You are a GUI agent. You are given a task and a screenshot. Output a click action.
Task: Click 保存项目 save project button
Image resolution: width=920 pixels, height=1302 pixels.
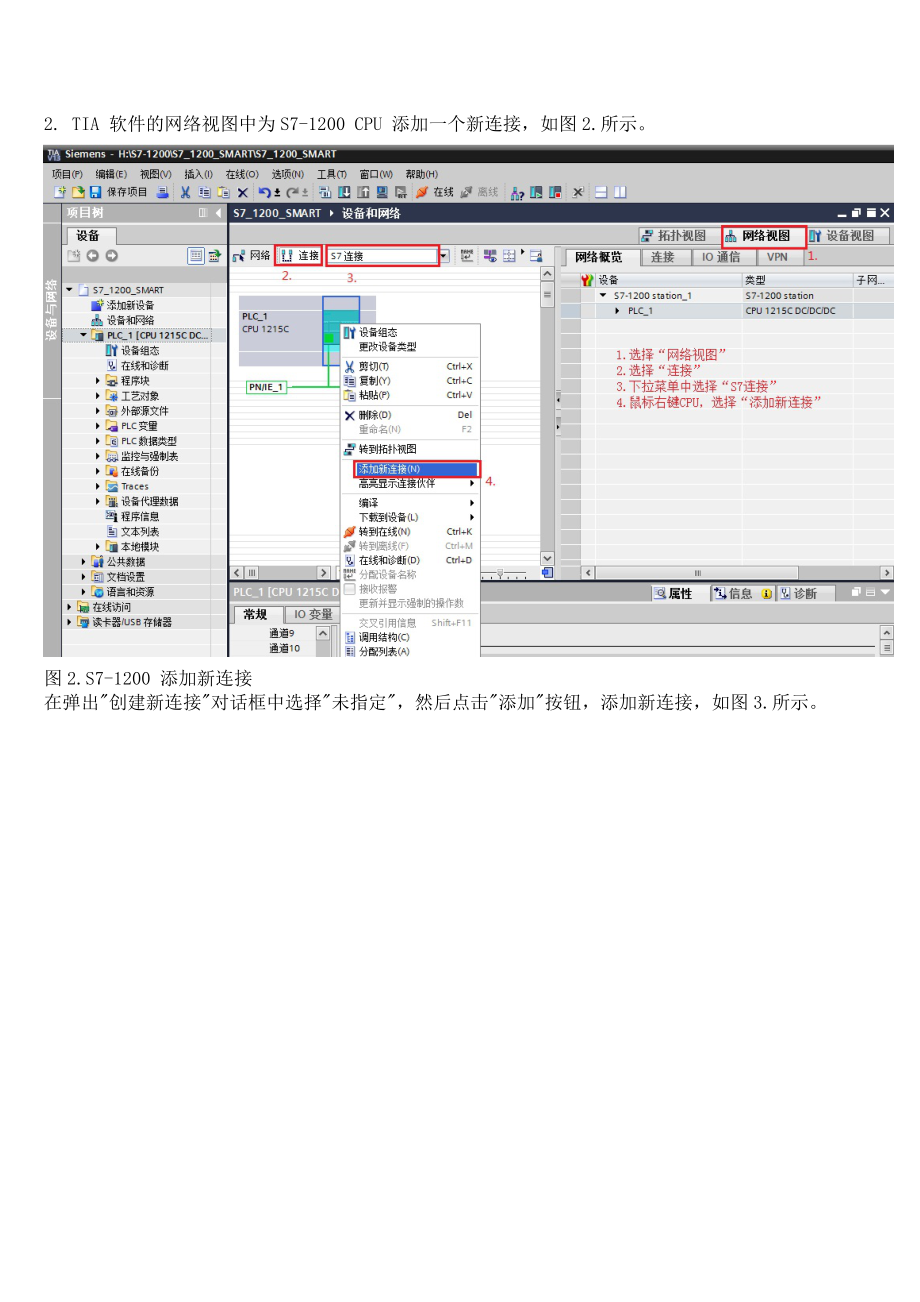[x=119, y=192]
